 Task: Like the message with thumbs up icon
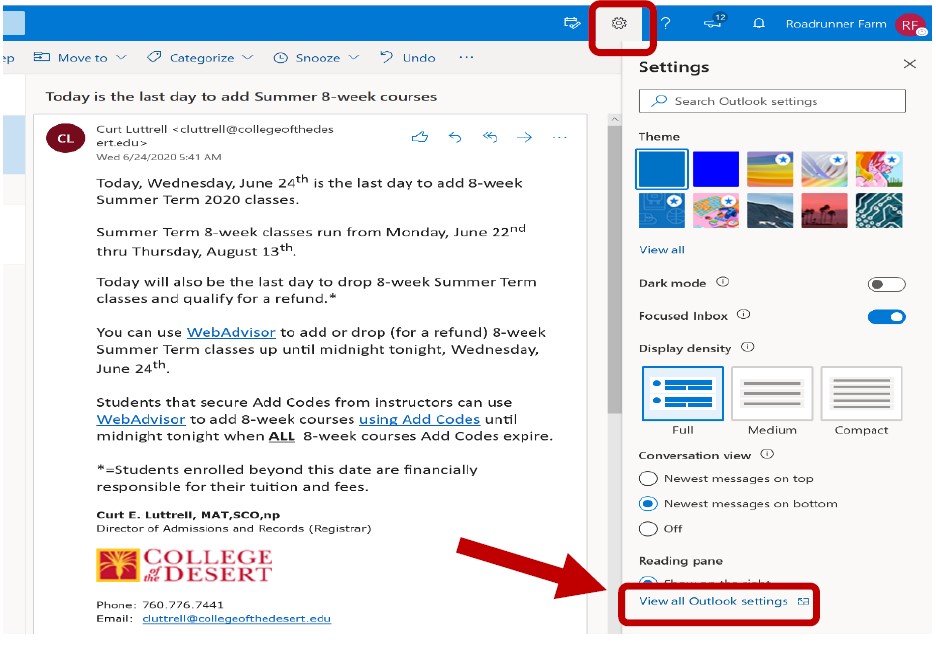coord(420,137)
